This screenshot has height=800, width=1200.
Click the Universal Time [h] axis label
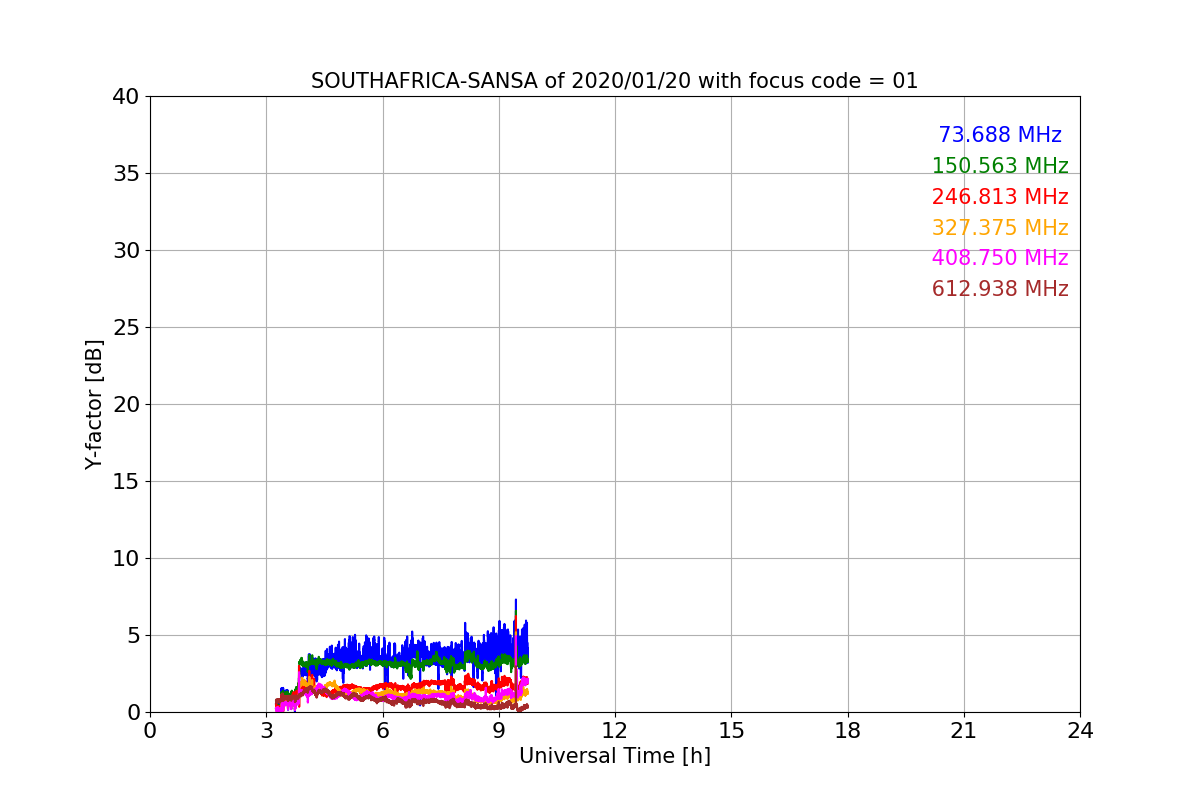click(615, 756)
